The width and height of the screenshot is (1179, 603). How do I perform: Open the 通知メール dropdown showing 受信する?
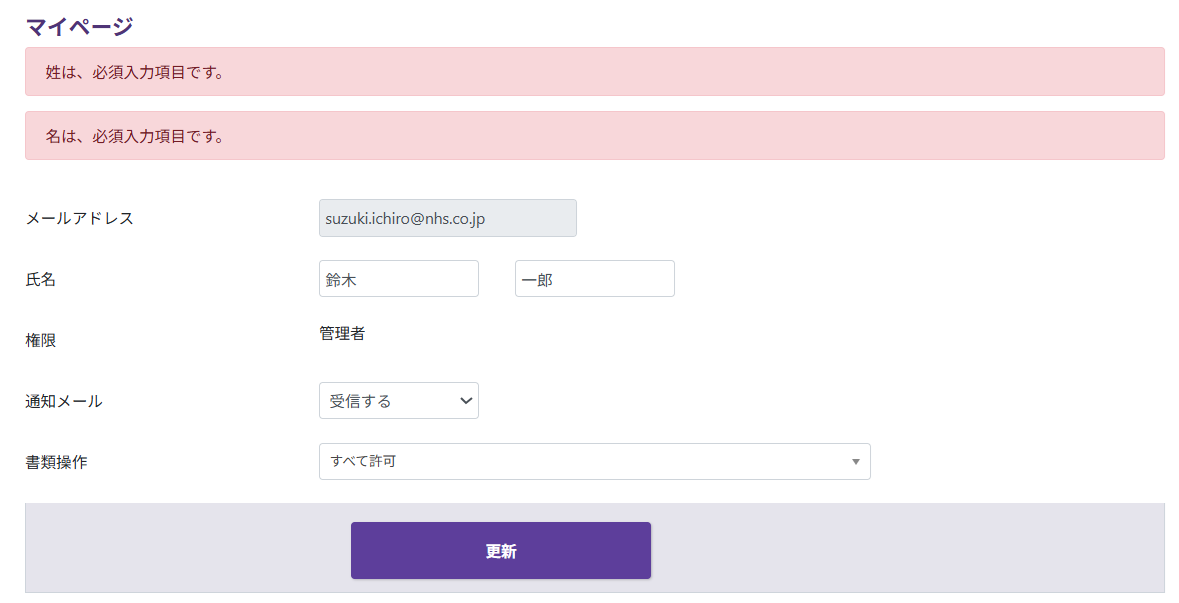tap(398, 400)
